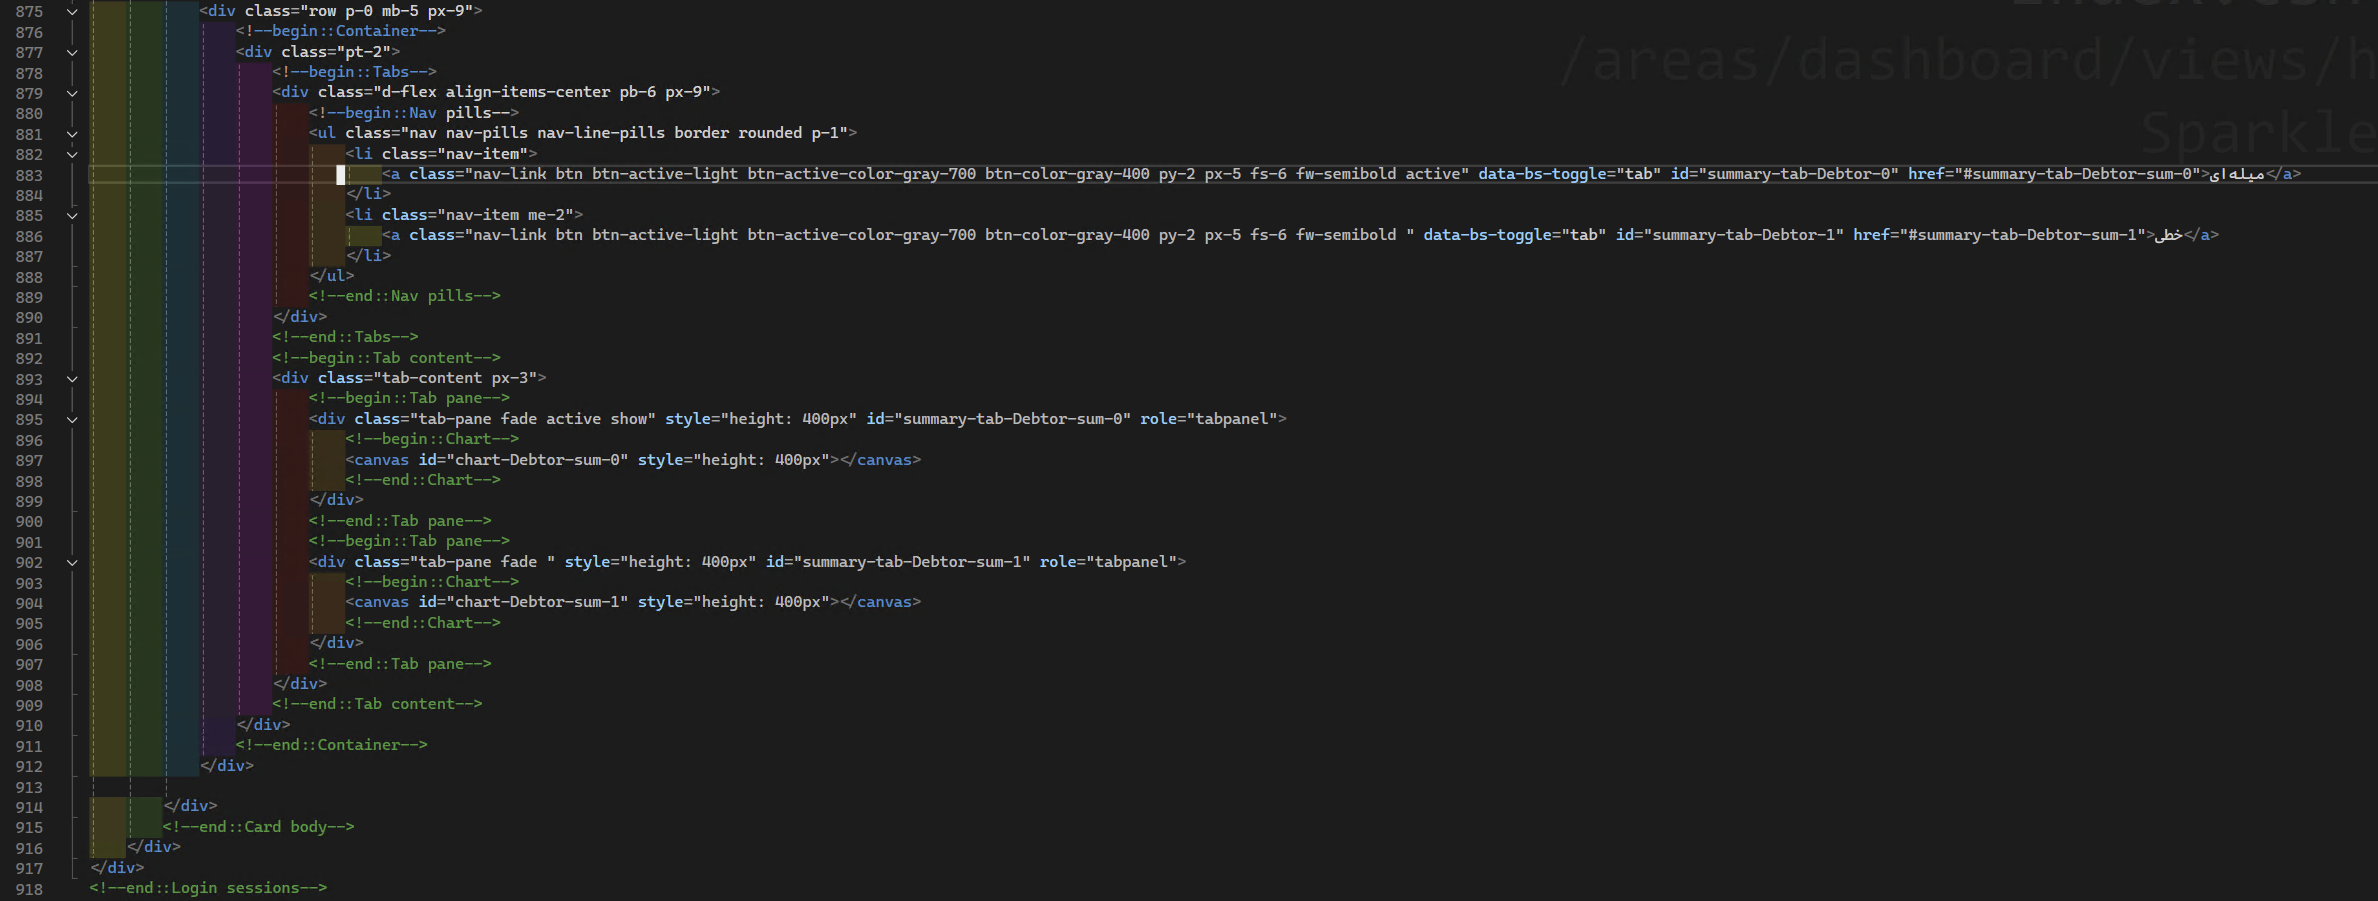Collapse the active tab-pane at line 895
The width and height of the screenshot is (2378, 901).
(72, 419)
